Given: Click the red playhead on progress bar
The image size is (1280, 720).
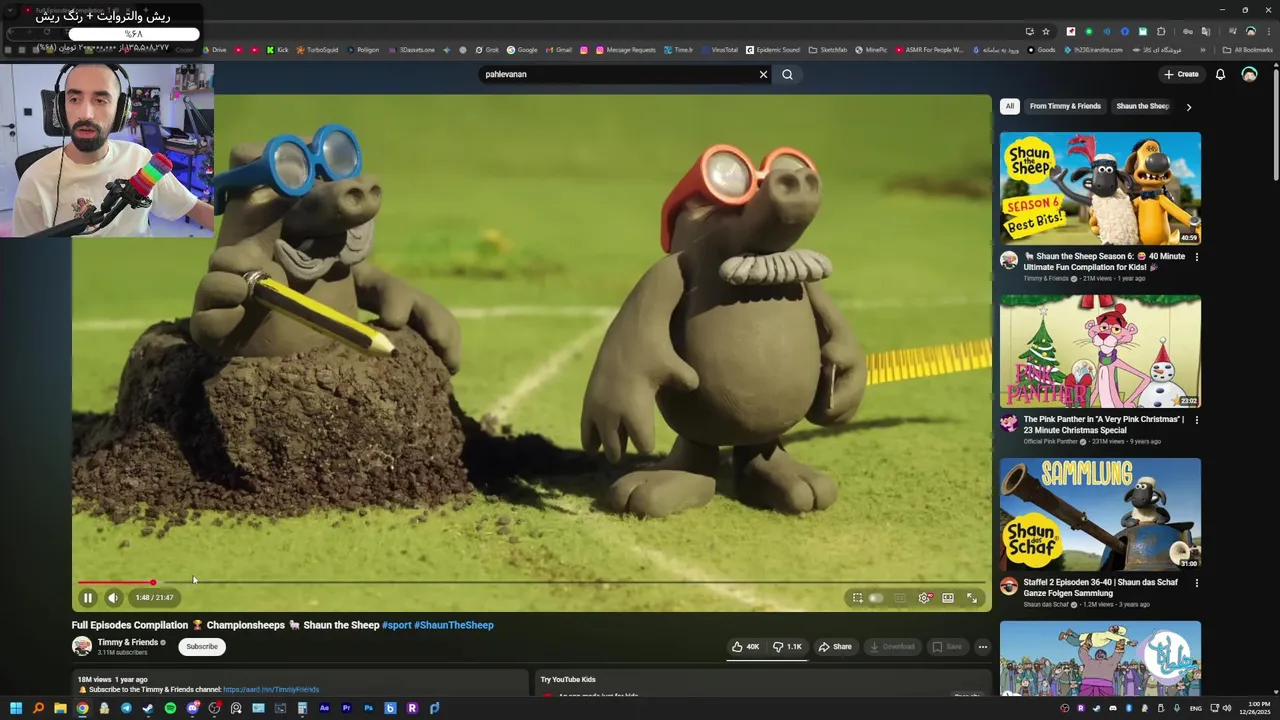Looking at the screenshot, I should tap(153, 582).
